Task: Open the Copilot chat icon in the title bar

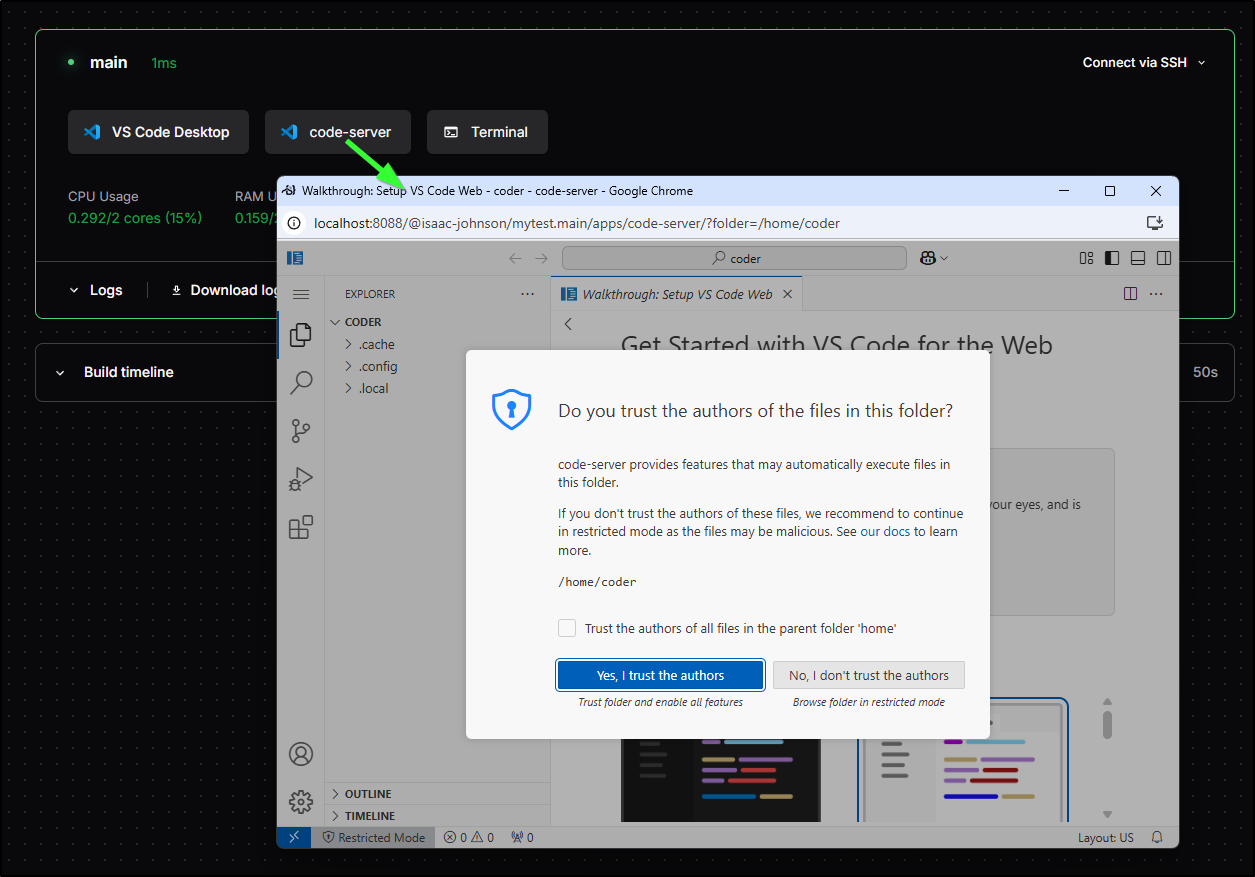Action: coord(928,258)
